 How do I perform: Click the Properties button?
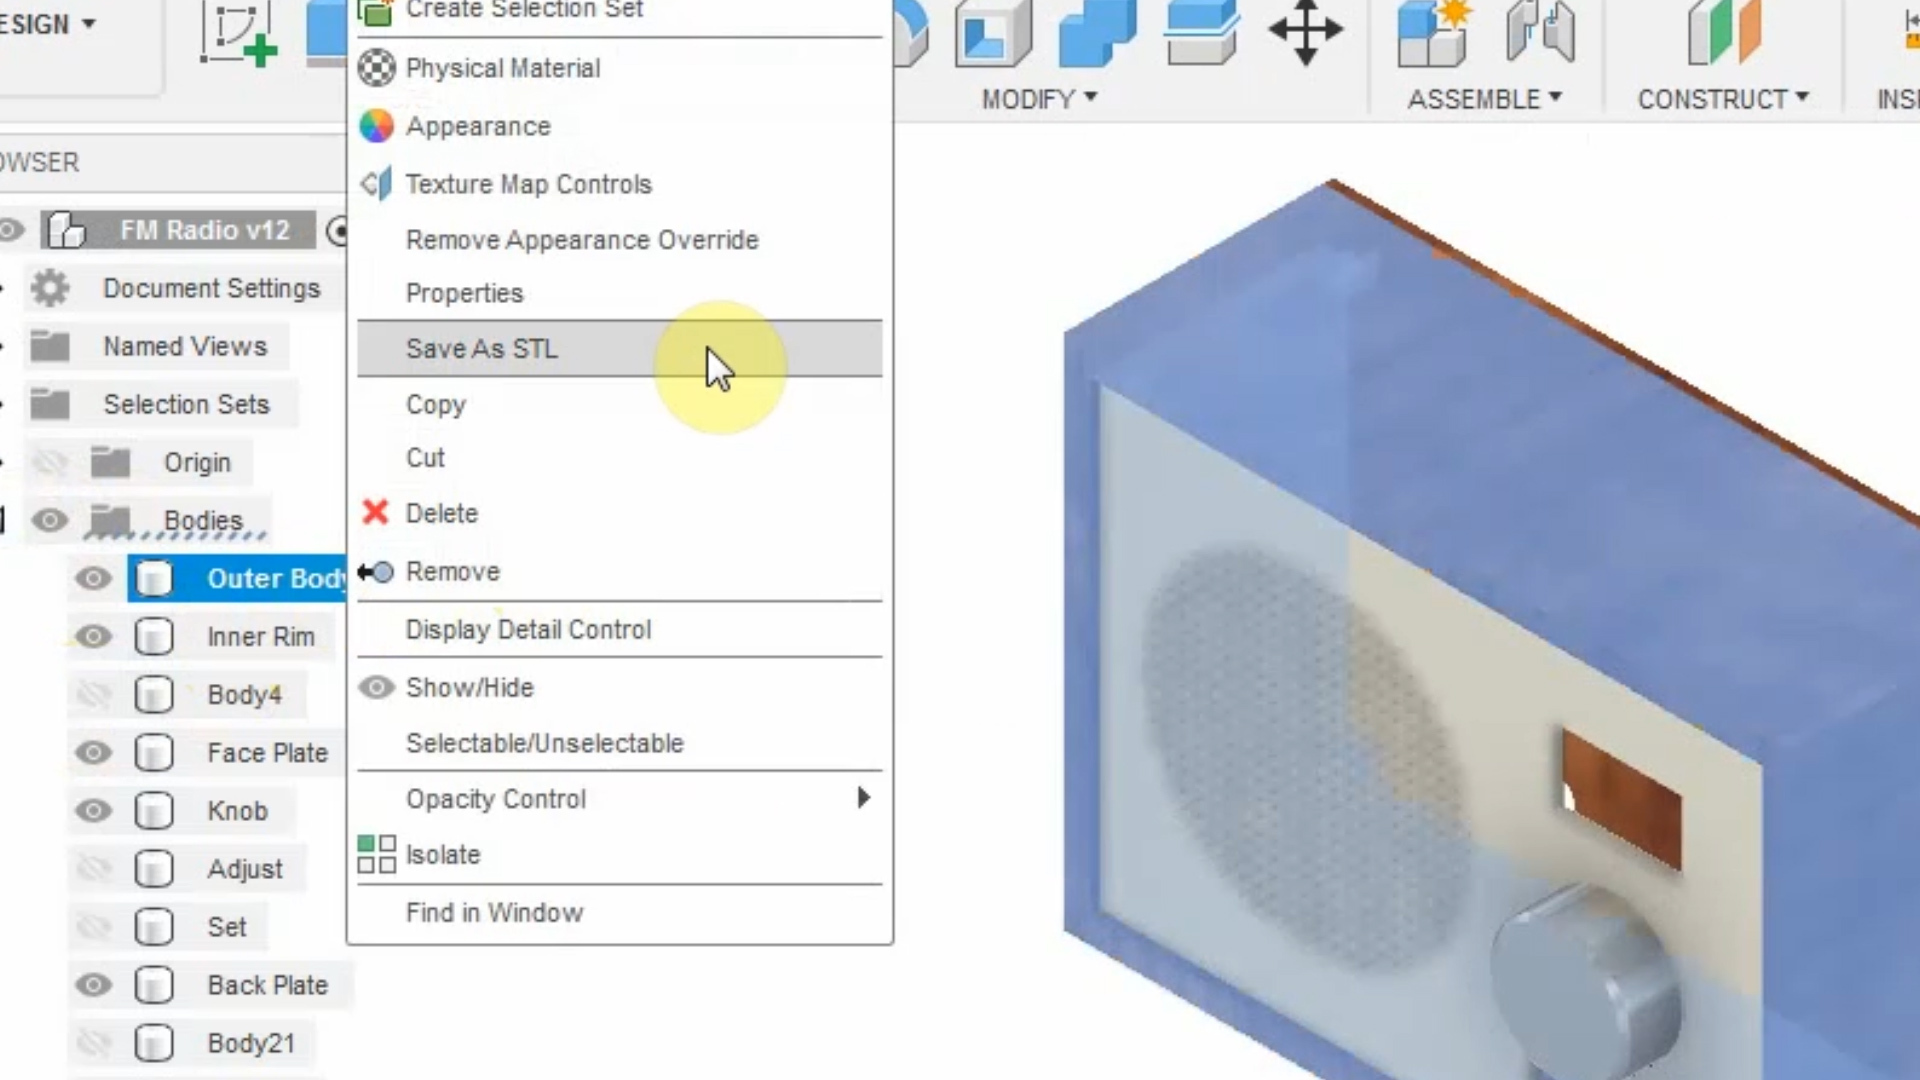(464, 293)
